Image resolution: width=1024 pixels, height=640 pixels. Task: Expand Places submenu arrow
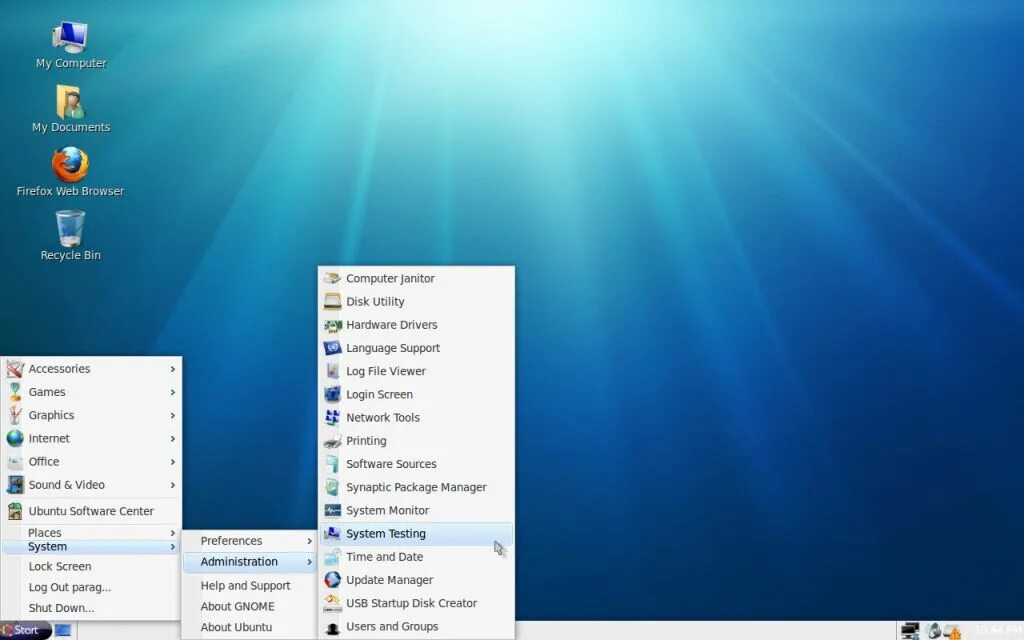coord(172,533)
